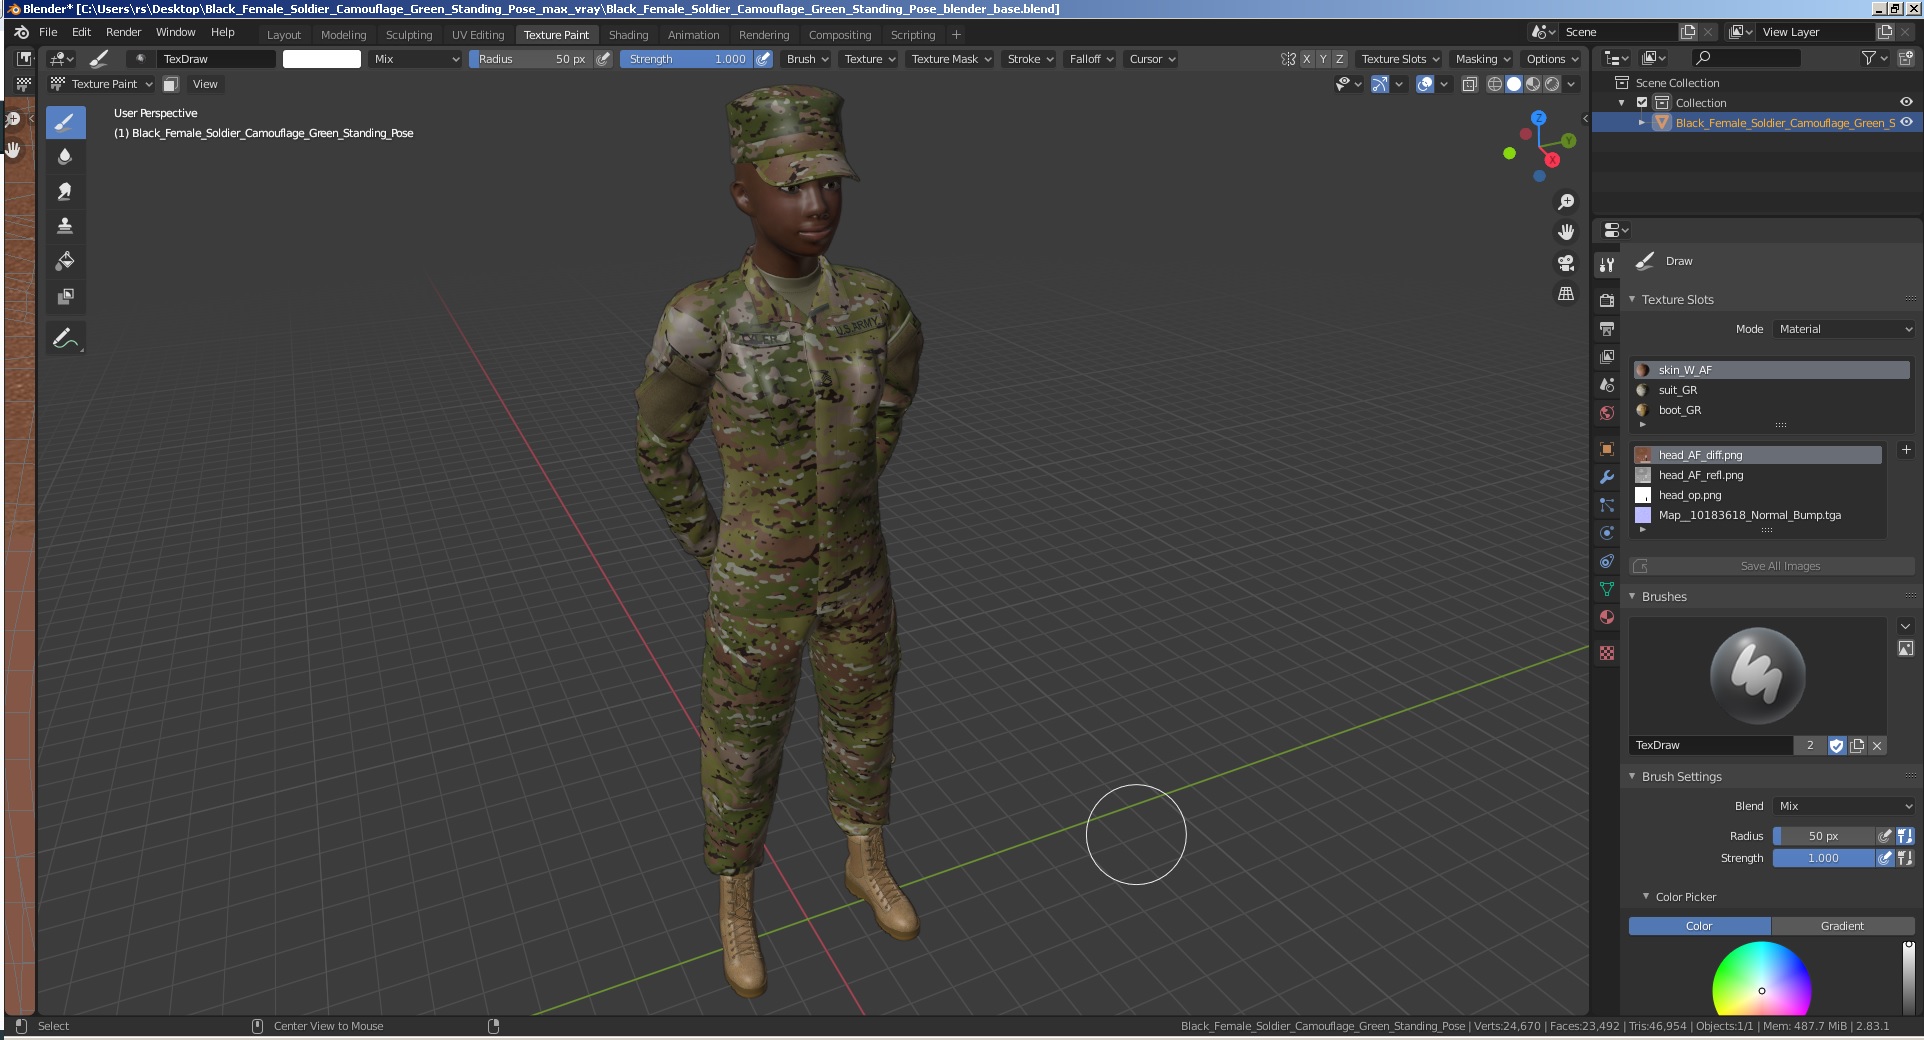Toggle Y axis symmetry
This screenshot has height=1040, width=1924.
[1323, 59]
